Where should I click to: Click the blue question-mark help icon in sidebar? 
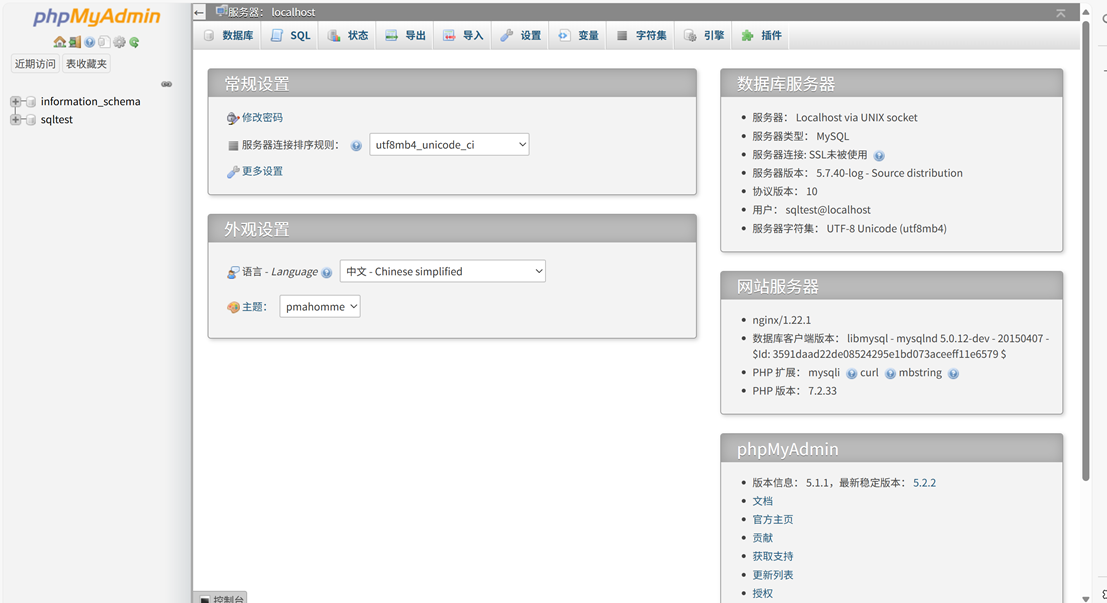pos(89,42)
